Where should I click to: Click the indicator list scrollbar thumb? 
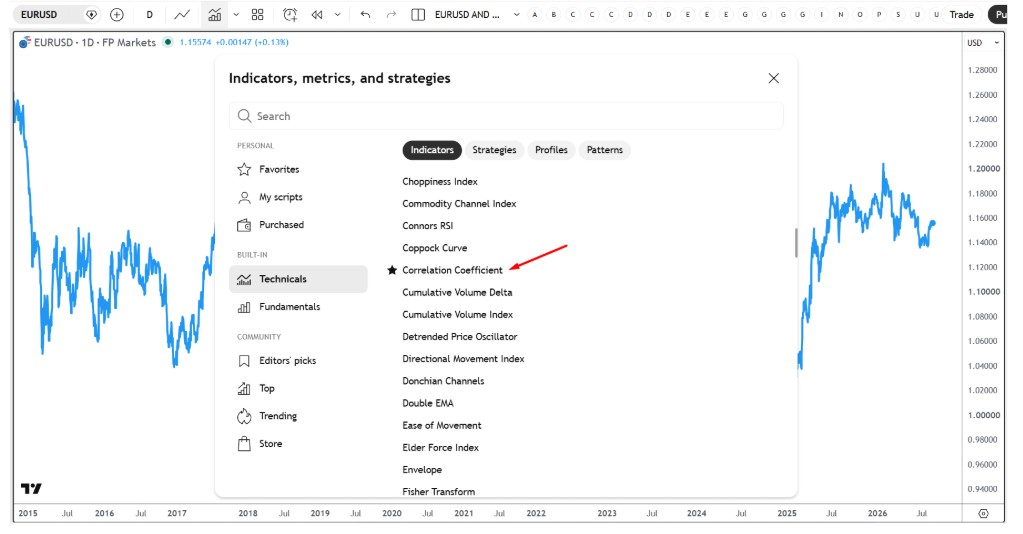coord(795,243)
